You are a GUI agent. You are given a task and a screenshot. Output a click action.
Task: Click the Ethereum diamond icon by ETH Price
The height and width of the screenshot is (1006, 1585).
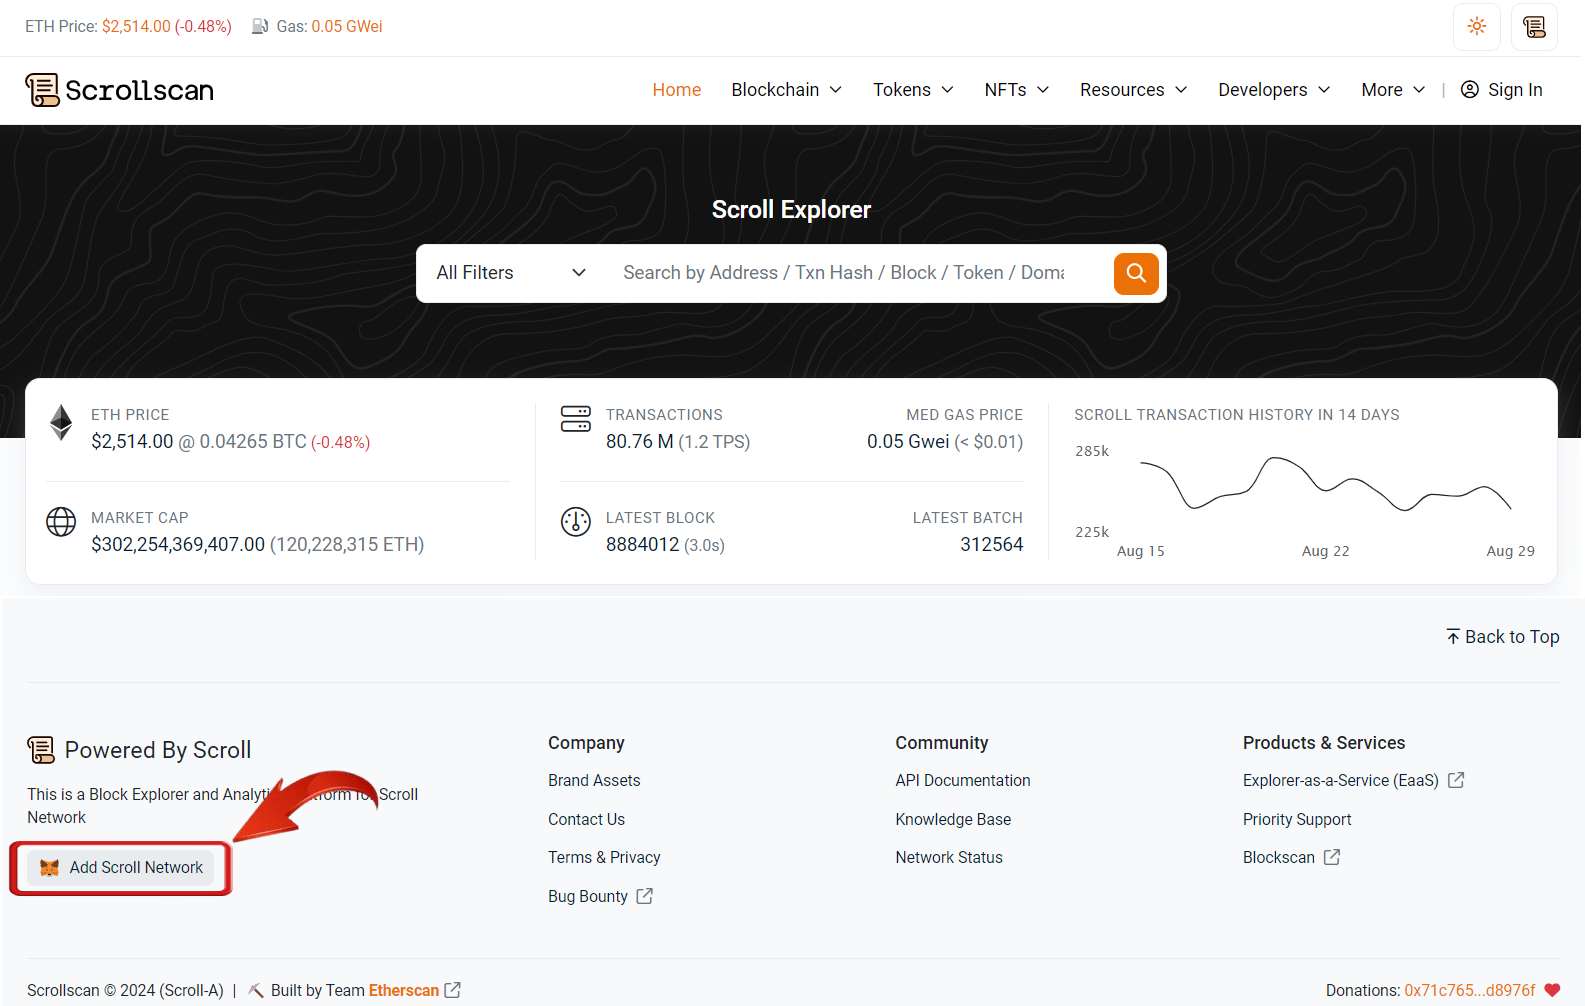coord(61,423)
